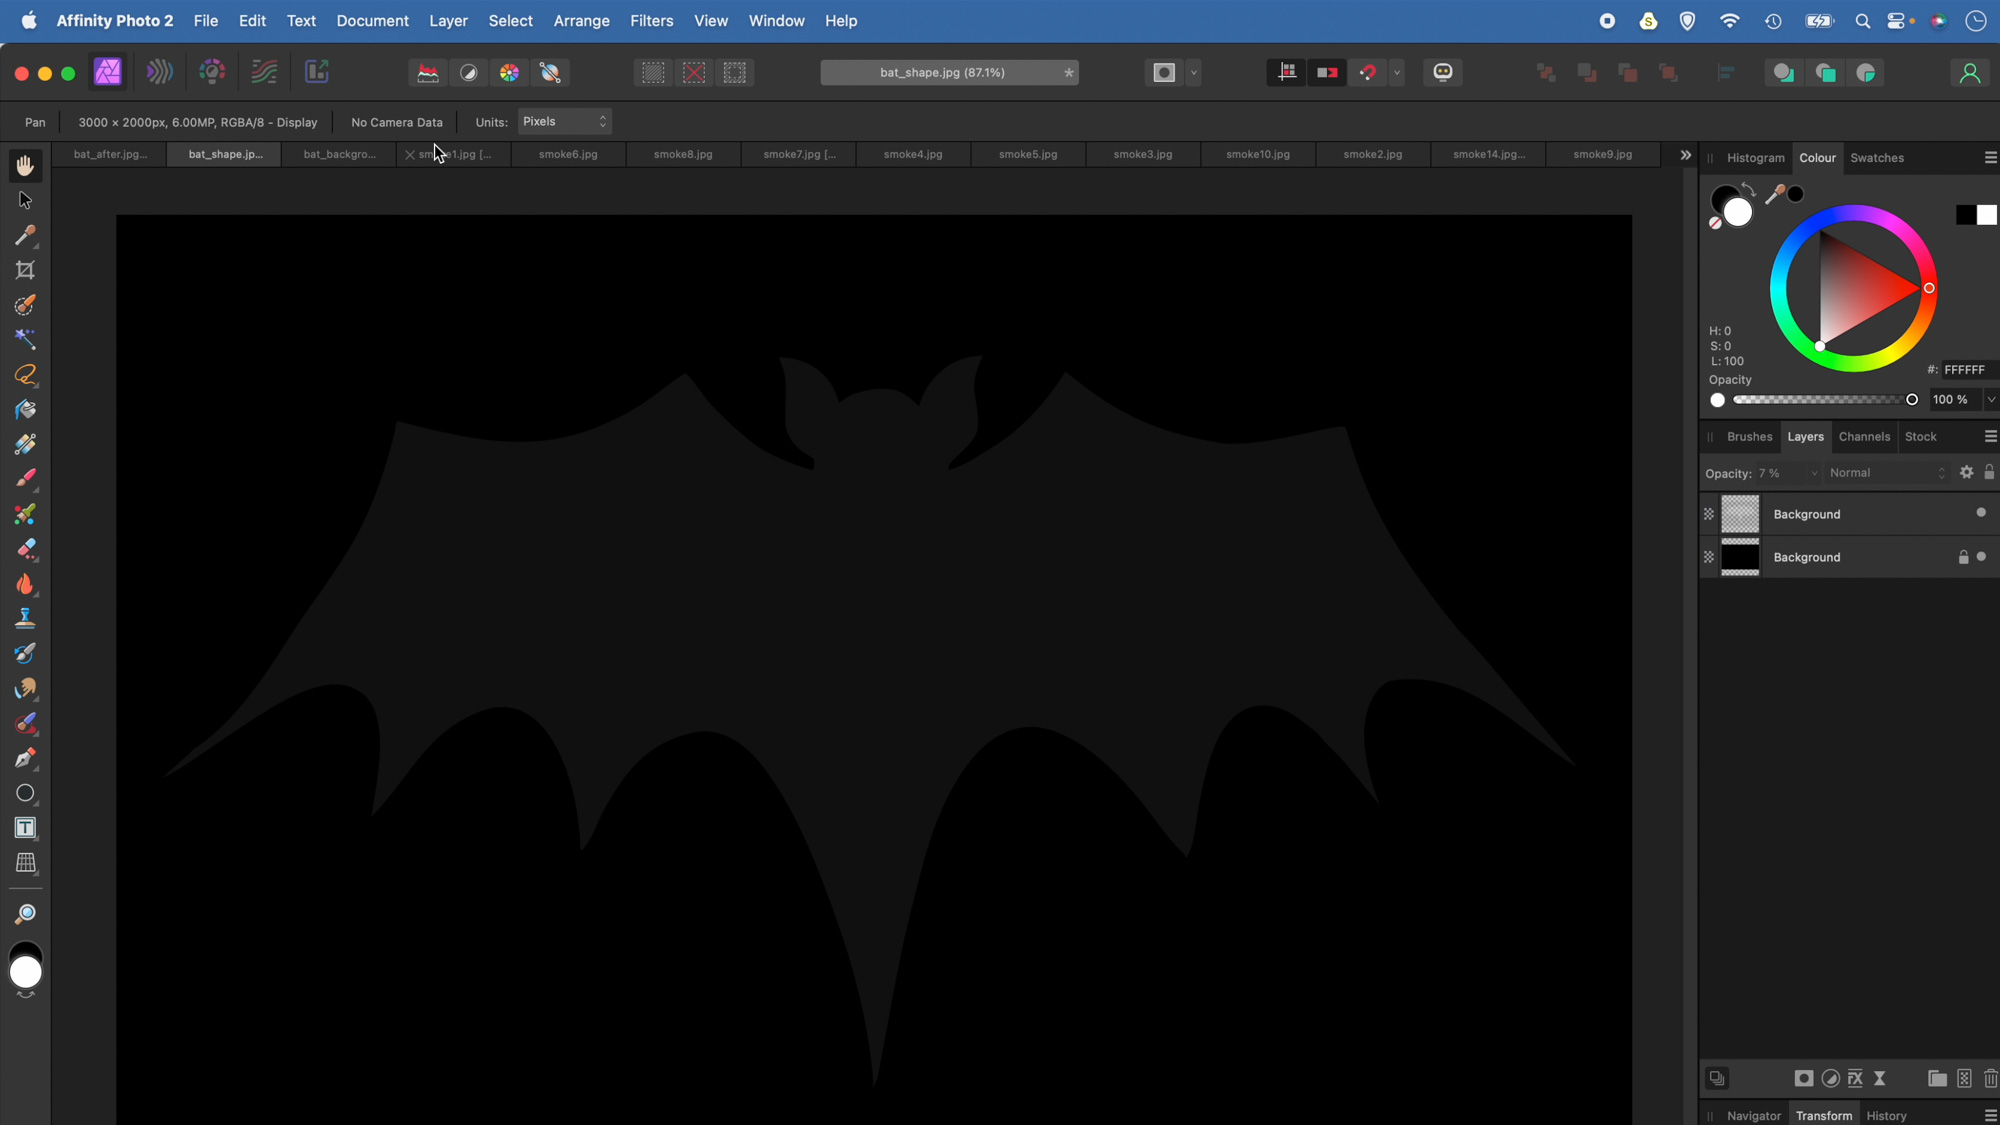Show hidden document tabs chevron
Viewport: 2000px width, 1125px height.
(1686, 155)
